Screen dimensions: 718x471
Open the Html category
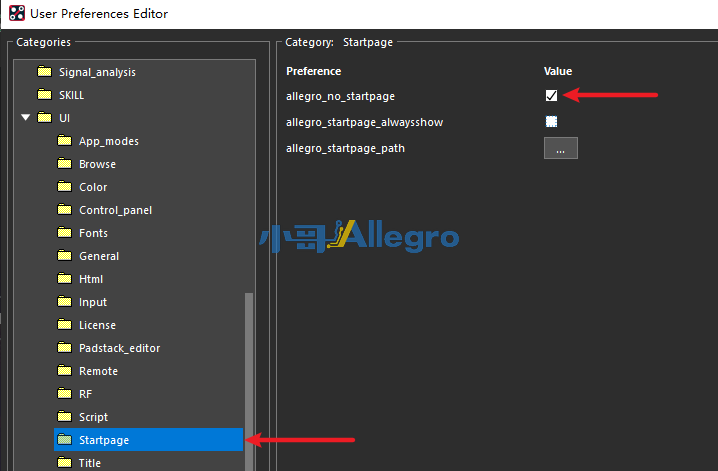[x=91, y=279]
